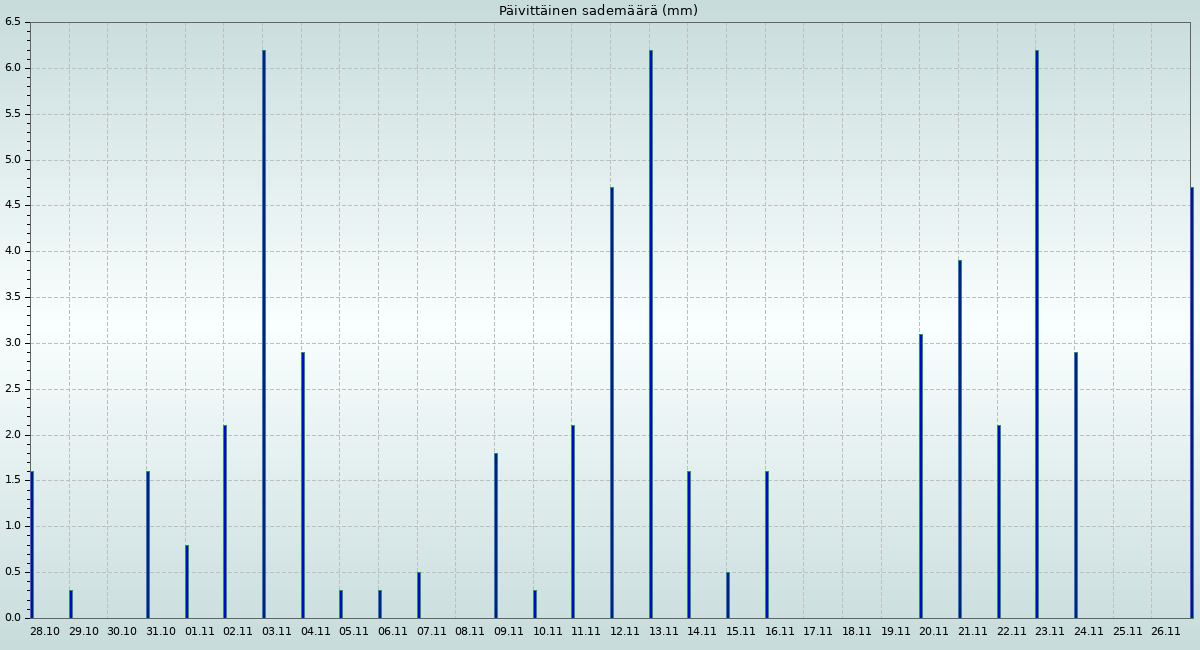Screen dimensions: 1200x650
Task: Click the 28.10 date label on x-axis
Action: pos(45,631)
